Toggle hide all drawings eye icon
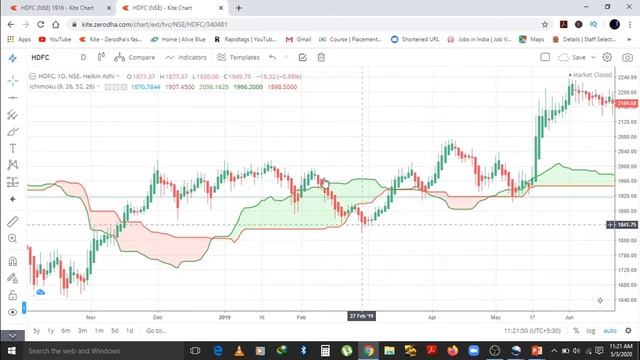The height and width of the screenshot is (360, 640). tap(13, 312)
